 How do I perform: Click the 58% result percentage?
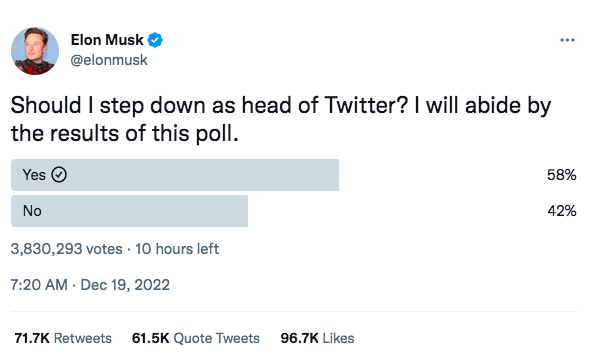pyautogui.click(x=562, y=175)
